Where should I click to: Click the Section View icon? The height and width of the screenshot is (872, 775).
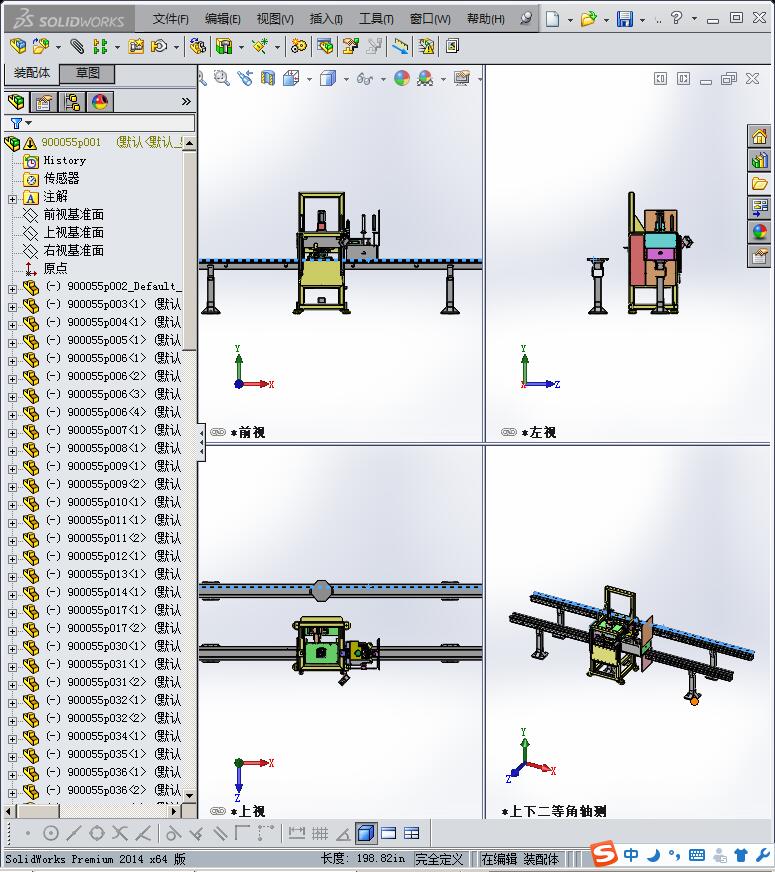[268, 78]
